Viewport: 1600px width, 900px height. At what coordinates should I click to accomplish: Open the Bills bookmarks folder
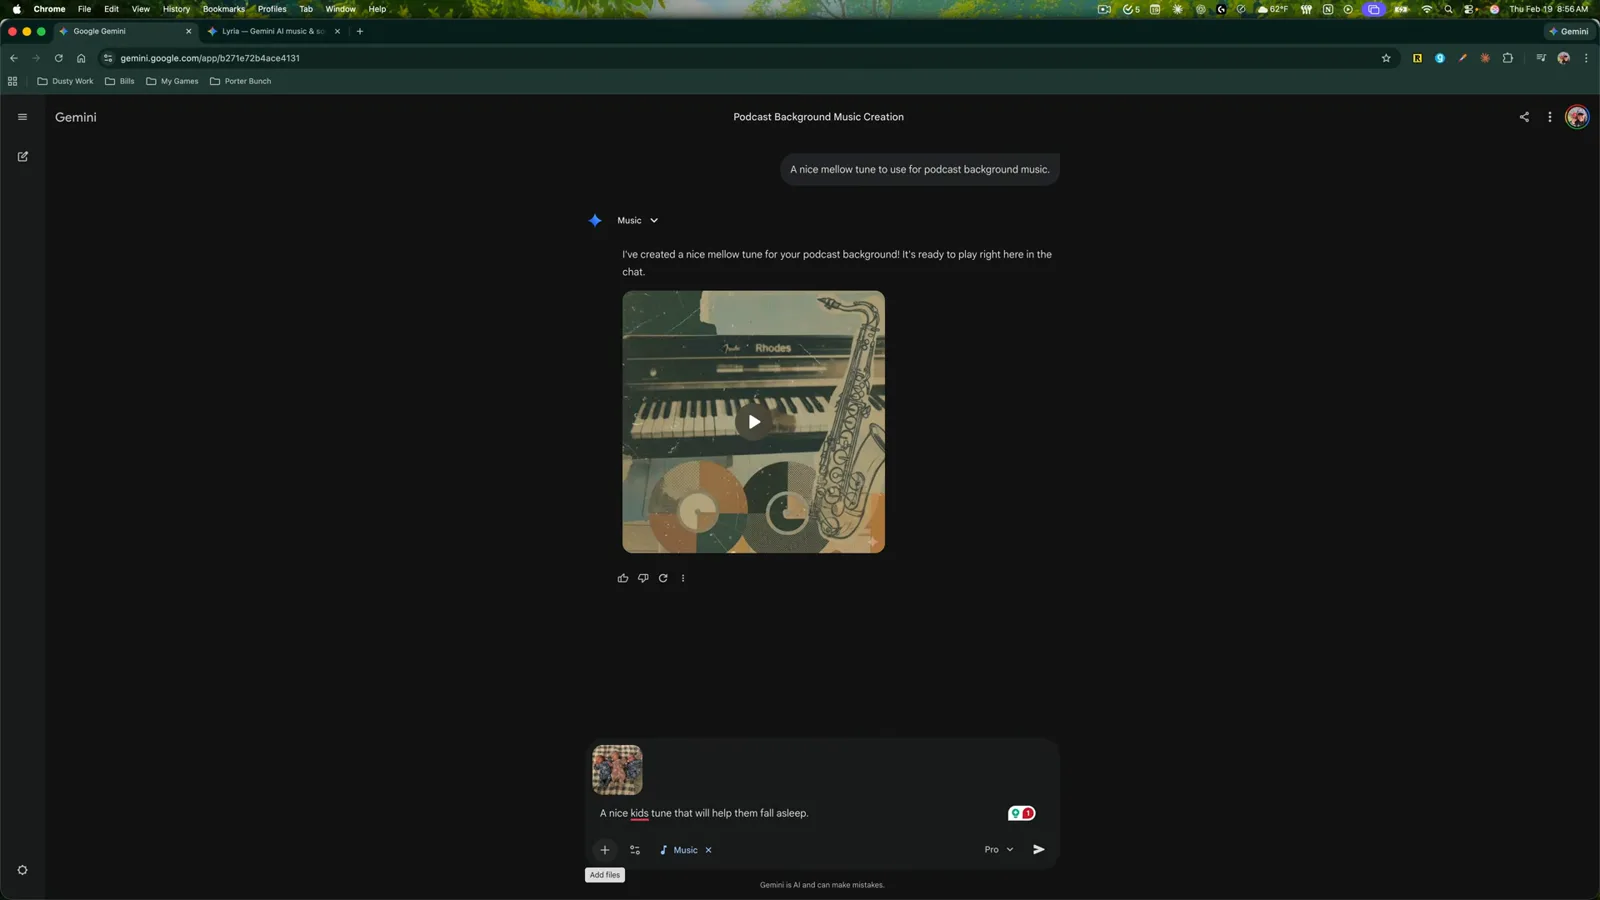(x=119, y=81)
